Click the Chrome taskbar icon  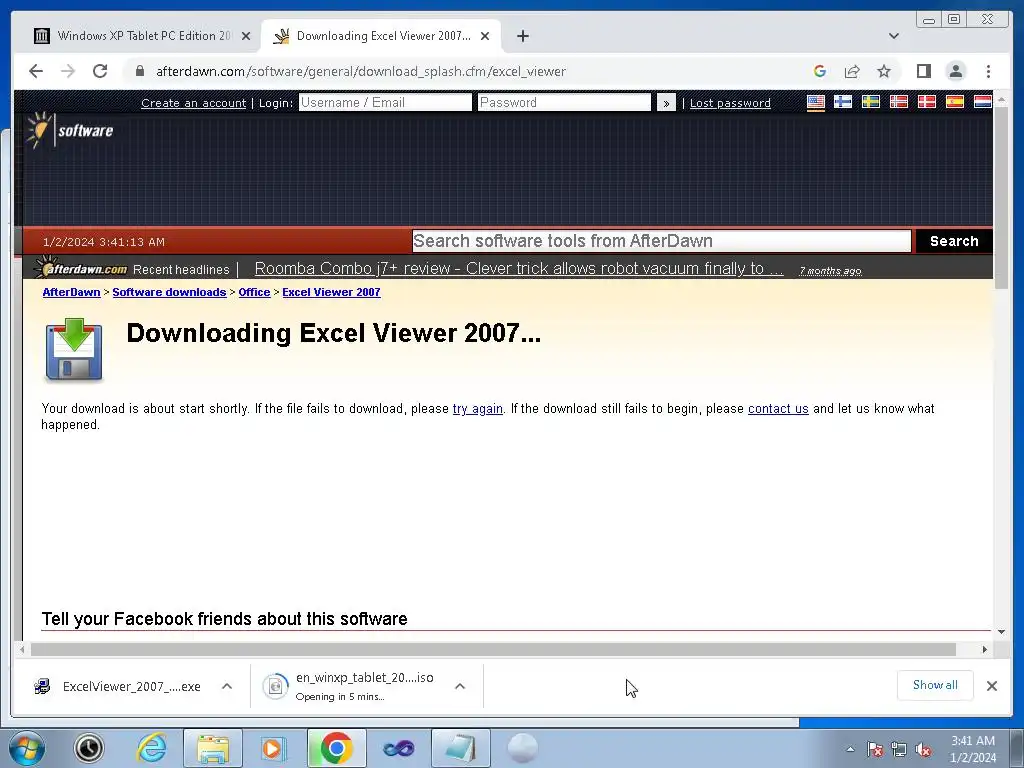pyautogui.click(x=336, y=748)
